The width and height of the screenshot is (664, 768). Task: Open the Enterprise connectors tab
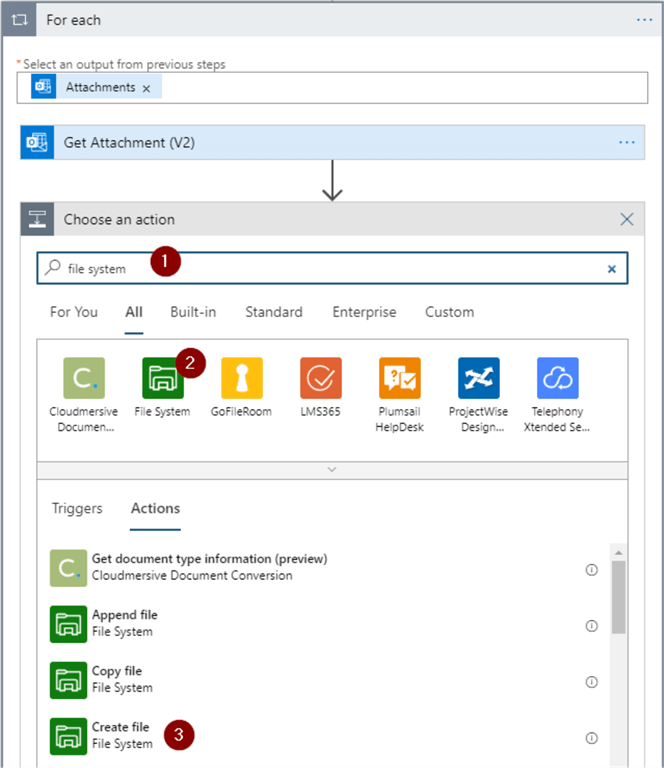[364, 312]
